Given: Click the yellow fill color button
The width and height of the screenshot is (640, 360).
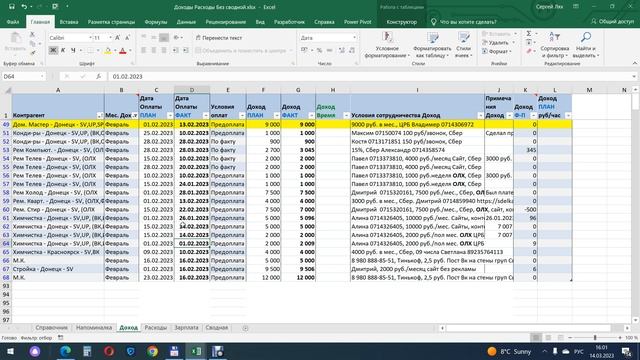Looking at the screenshot, I should click(108, 50).
